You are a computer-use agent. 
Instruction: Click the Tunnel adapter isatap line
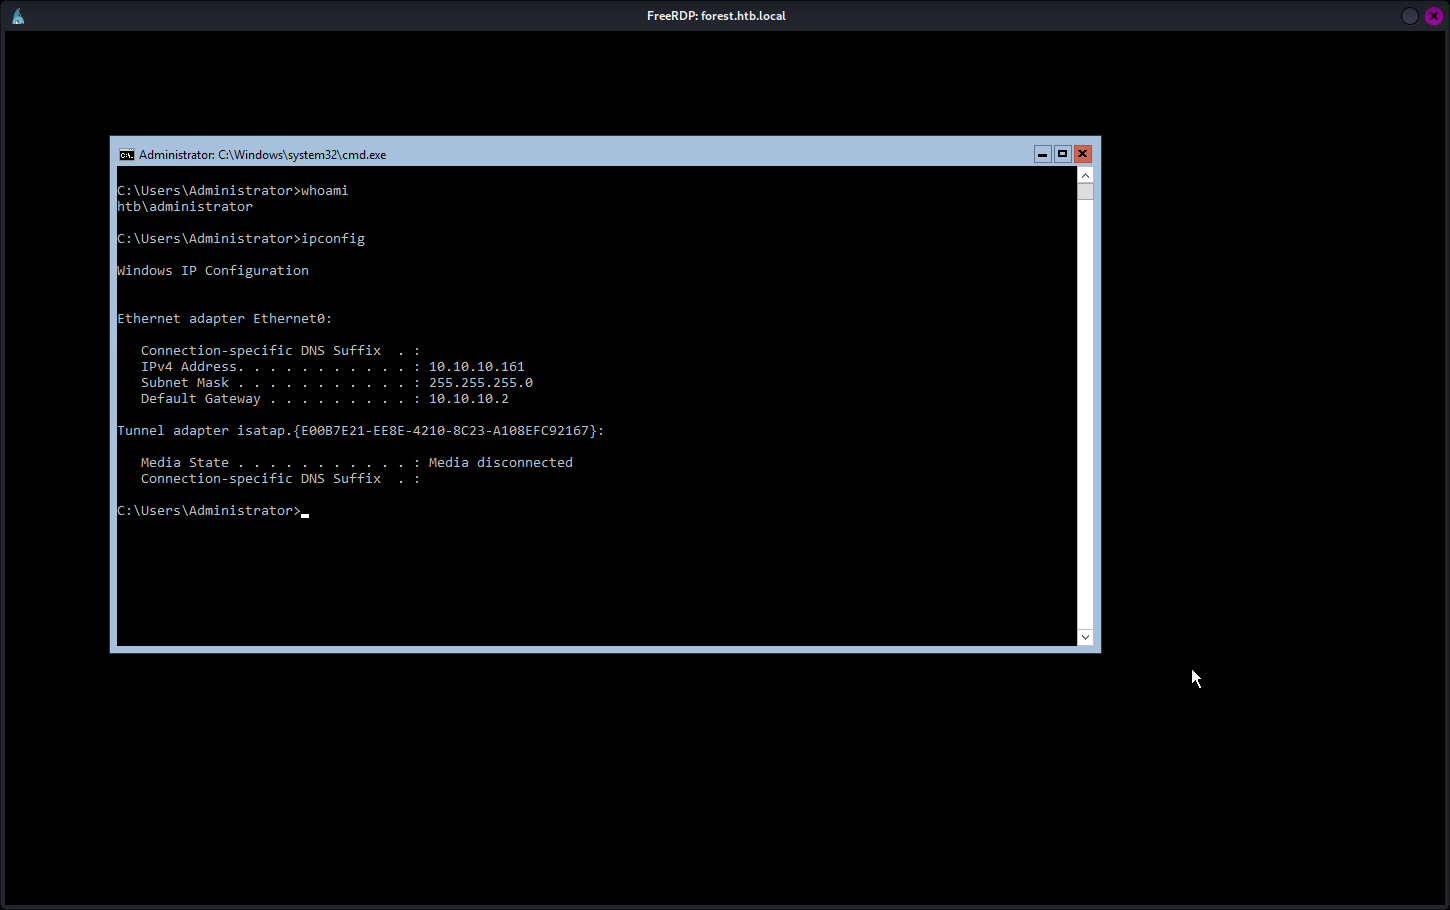click(360, 431)
